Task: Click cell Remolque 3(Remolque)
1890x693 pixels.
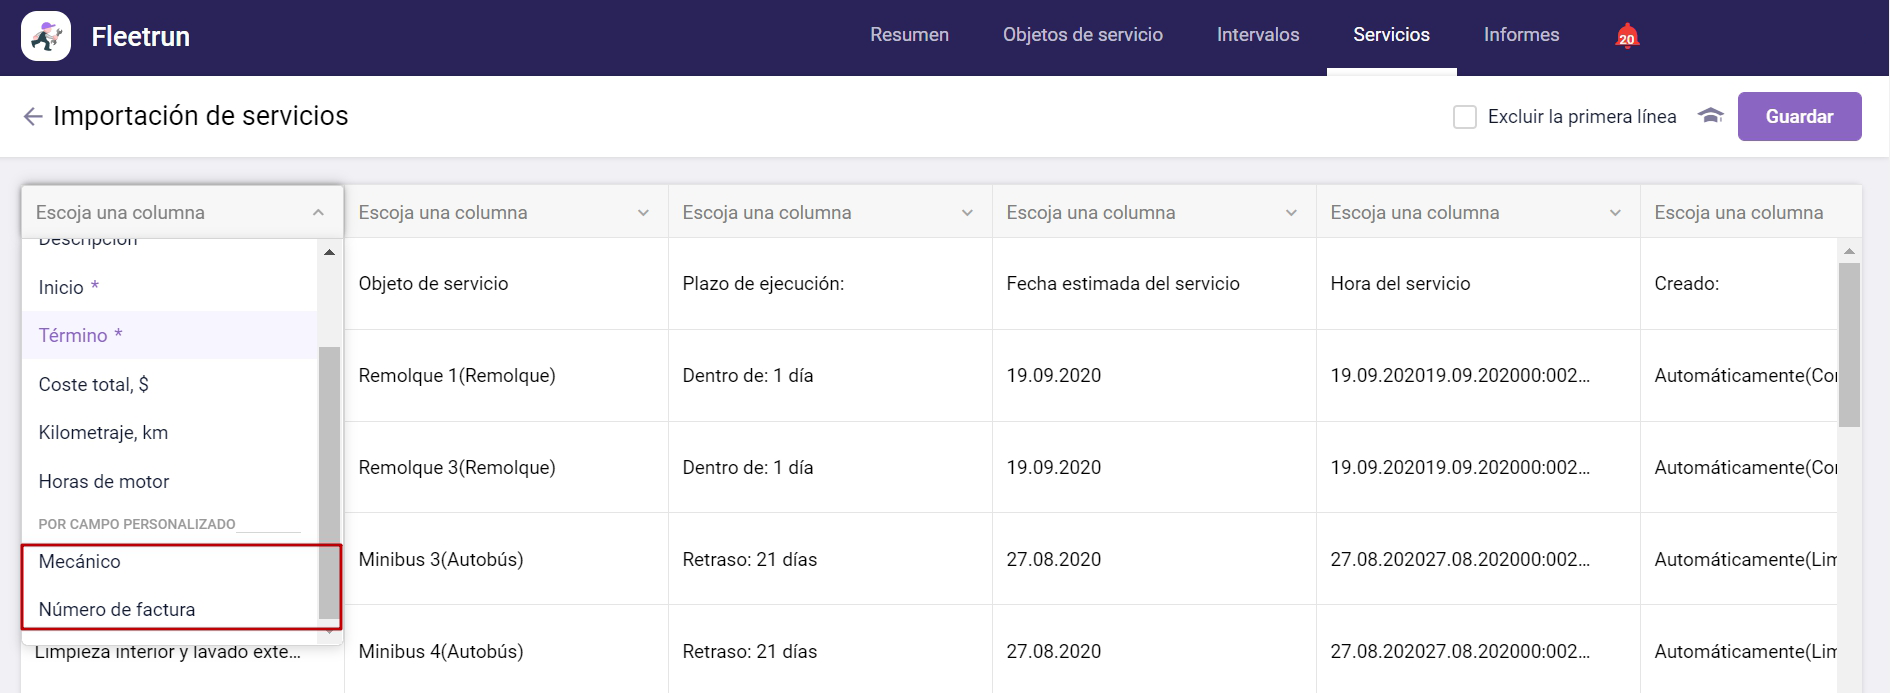Action: (x=506, y=467)
